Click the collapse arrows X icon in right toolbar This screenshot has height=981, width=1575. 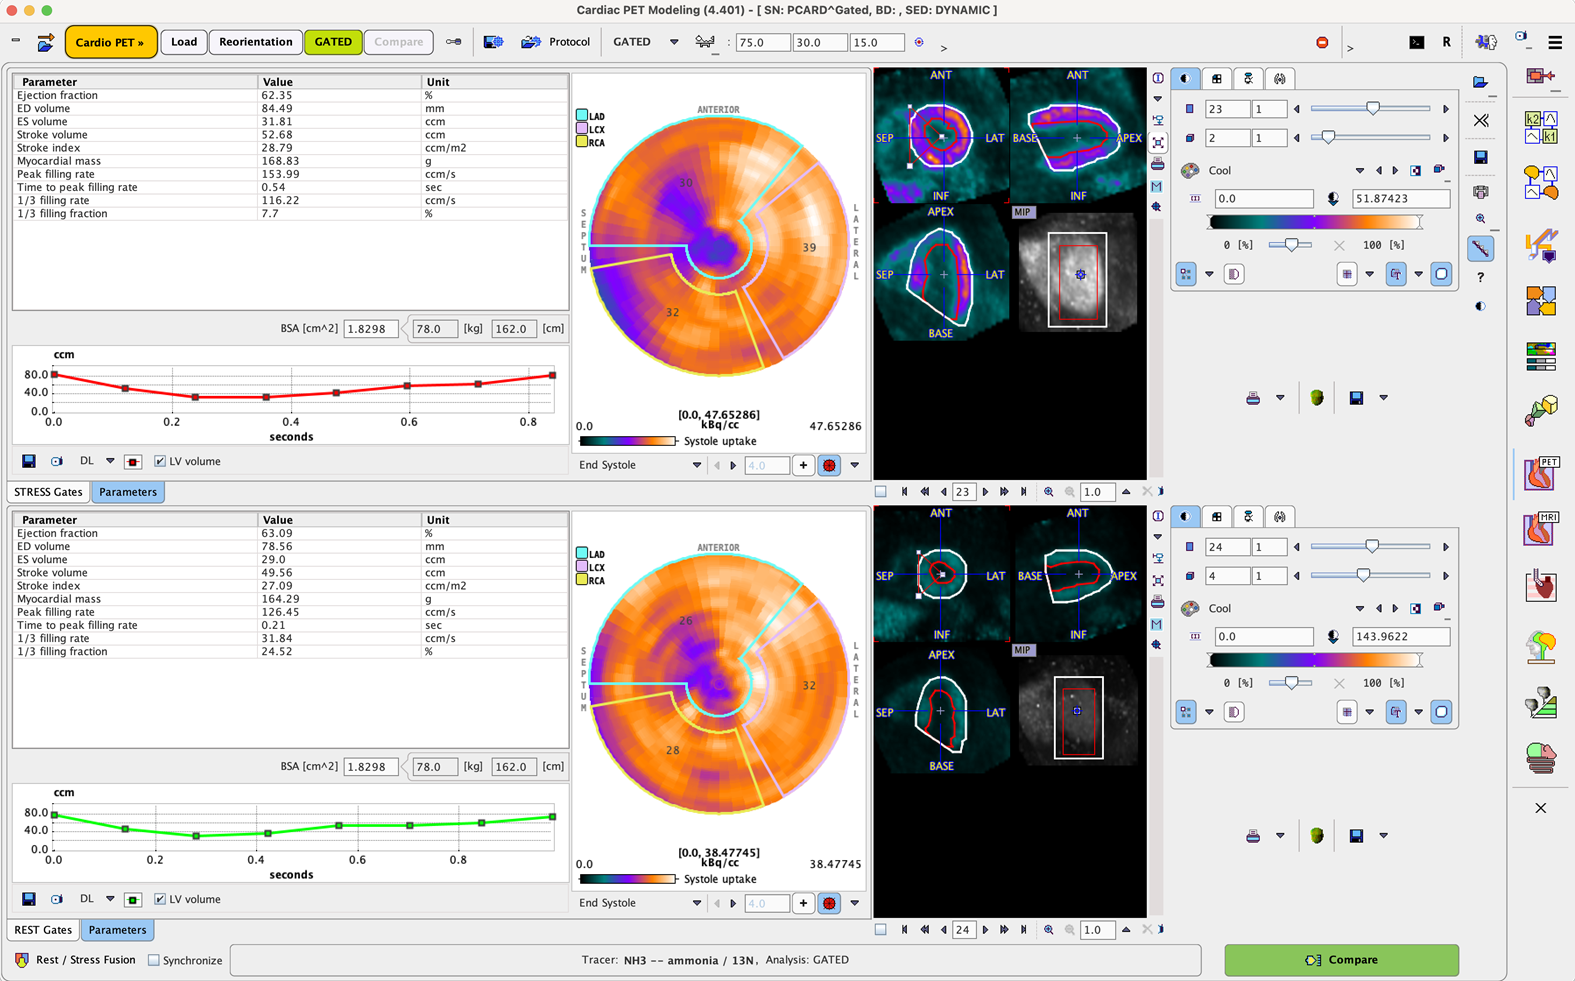(x=1481, y=120)
